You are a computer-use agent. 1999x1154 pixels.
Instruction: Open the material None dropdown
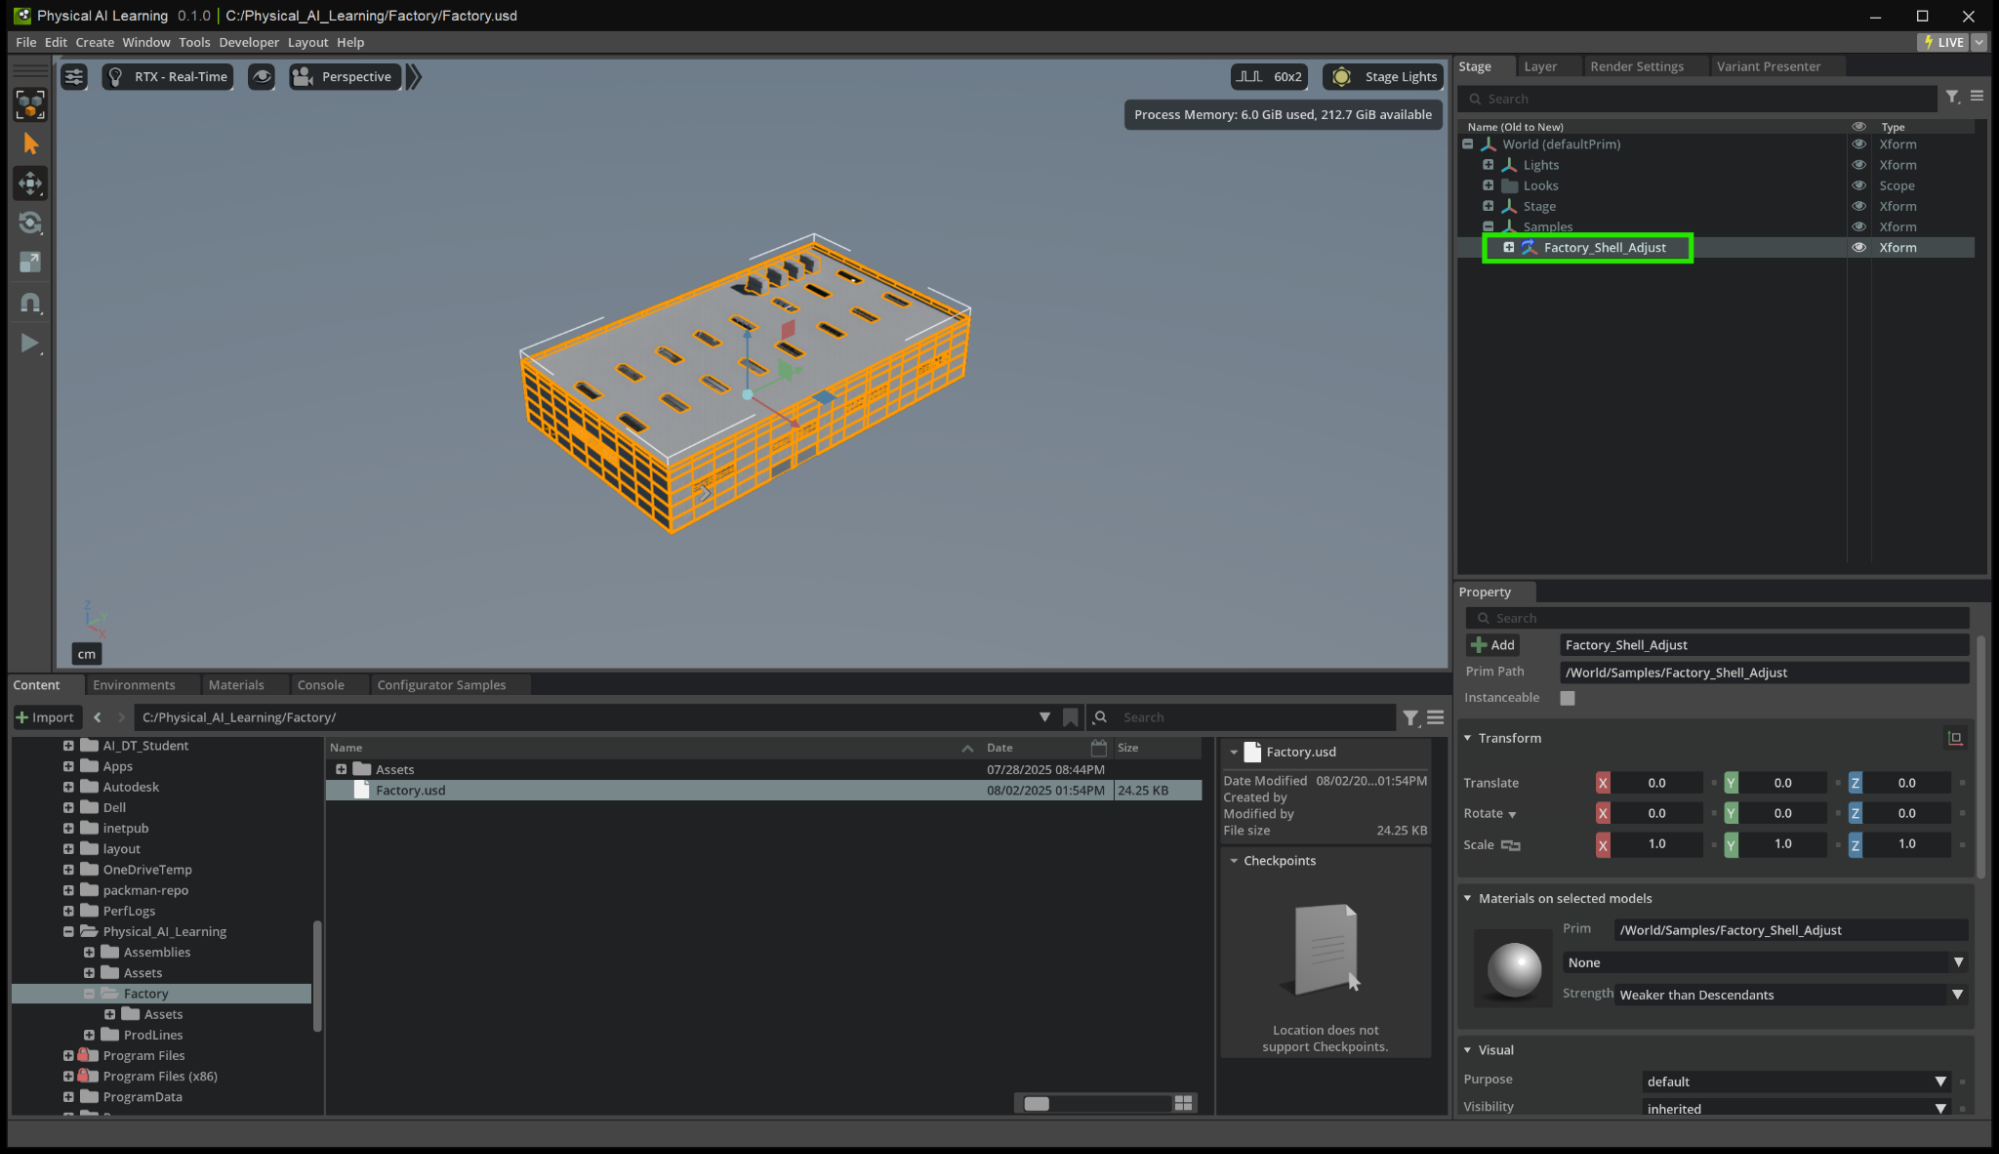(x=1765, y=962)
